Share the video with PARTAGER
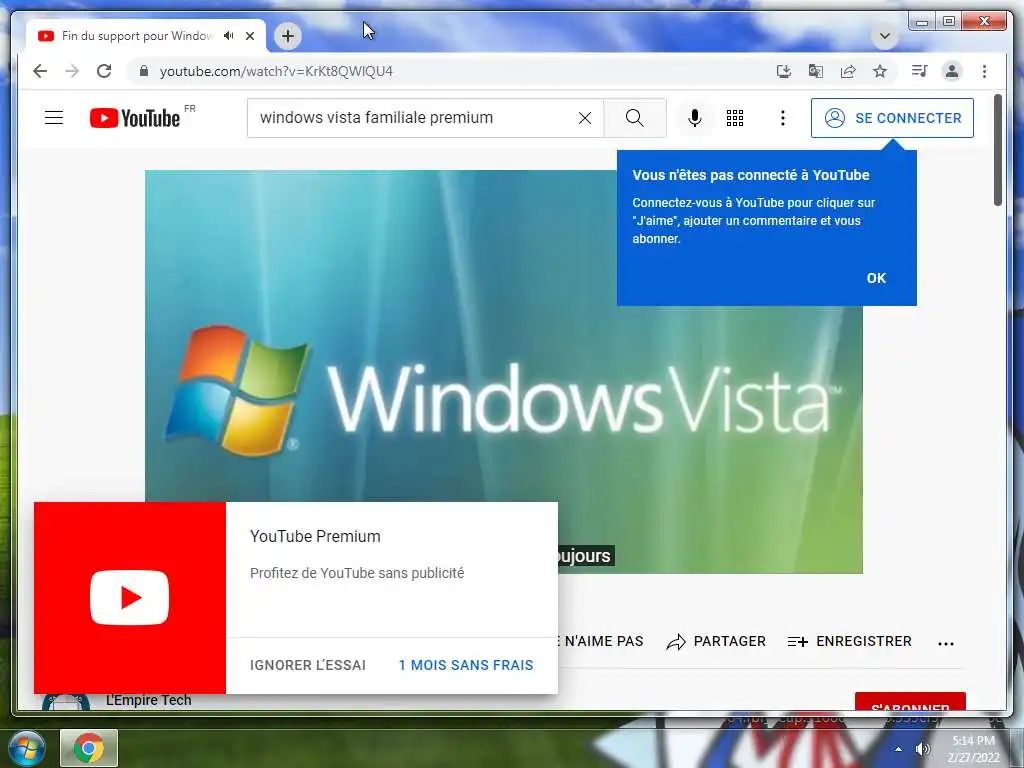The height and width of the screenshot is (768, 1024). (x=716, y=641)
